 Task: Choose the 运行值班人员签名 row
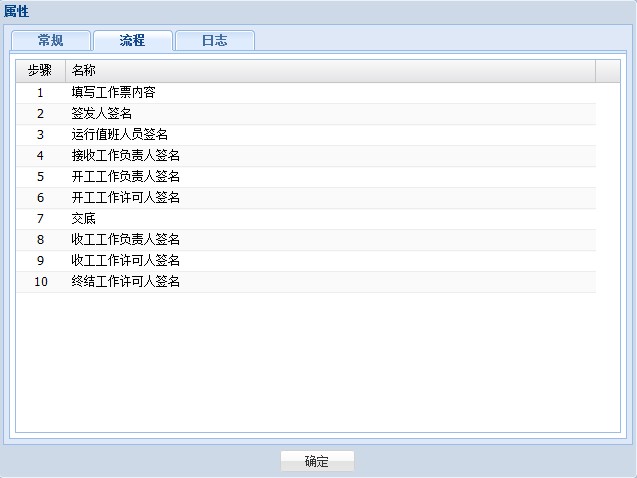pyautogui.click(x=119, y=135)
